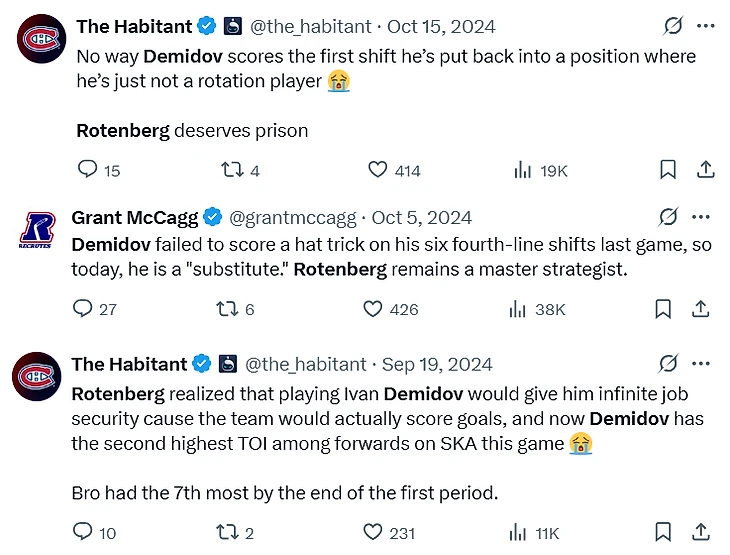Open Grant McCagg's profile name link
The height and width of the screenshot is (555, 730).
pos(135,217)
